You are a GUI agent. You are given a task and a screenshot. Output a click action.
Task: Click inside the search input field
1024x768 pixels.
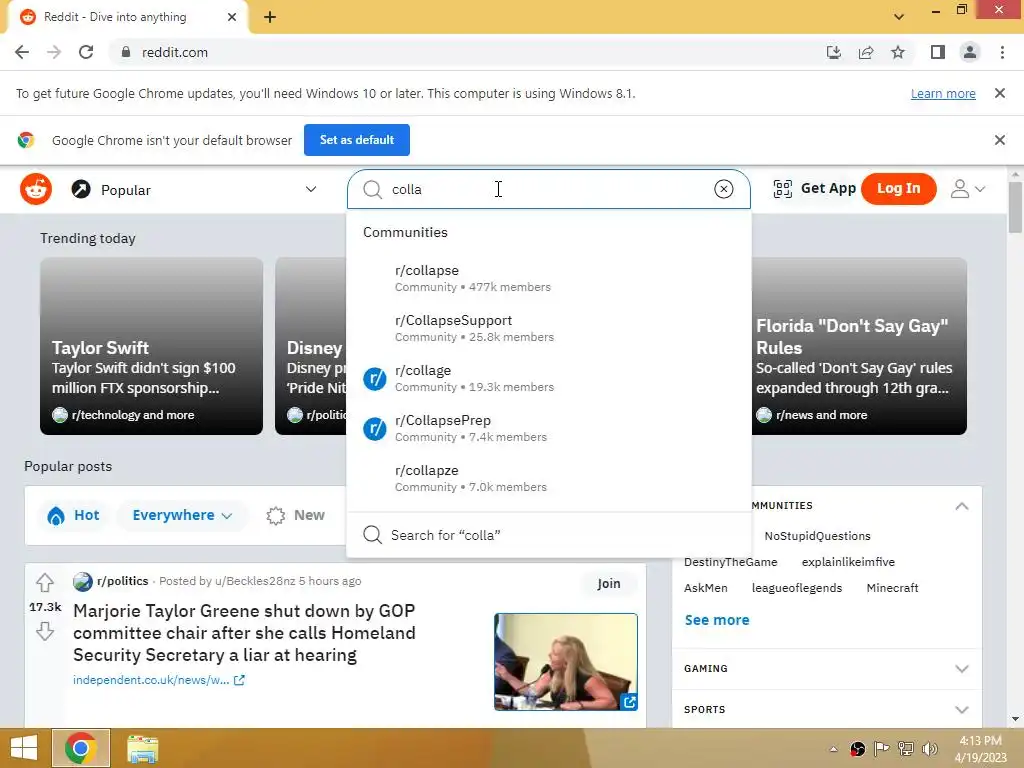tap(549, 189)
